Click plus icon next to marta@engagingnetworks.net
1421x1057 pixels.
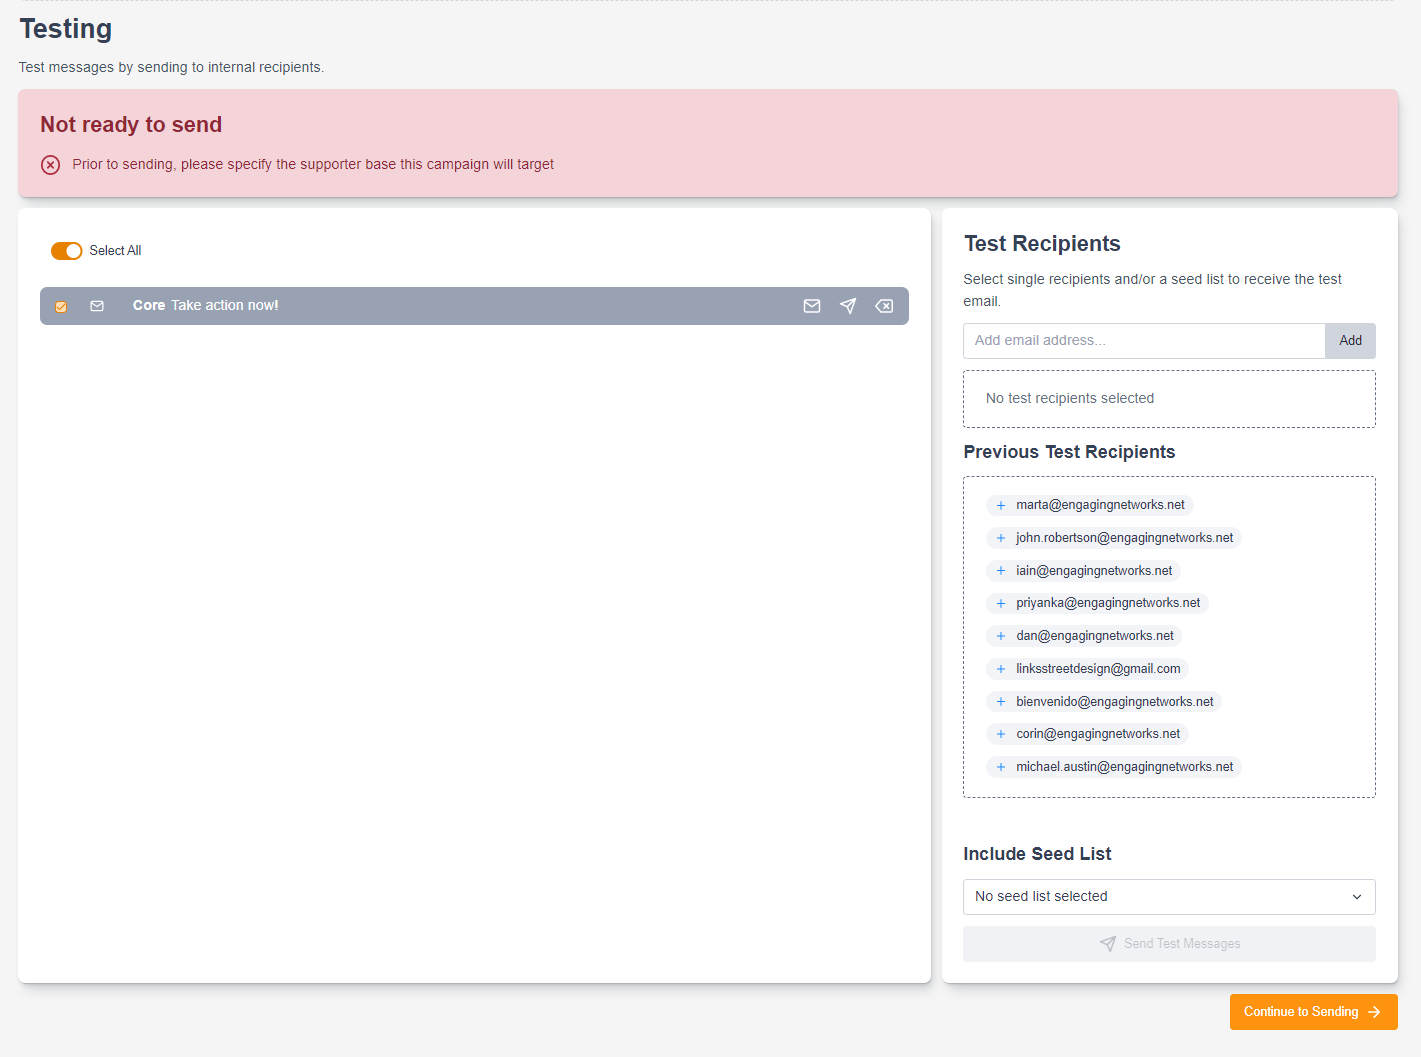pyautogui.click(x=1000, y=505)
